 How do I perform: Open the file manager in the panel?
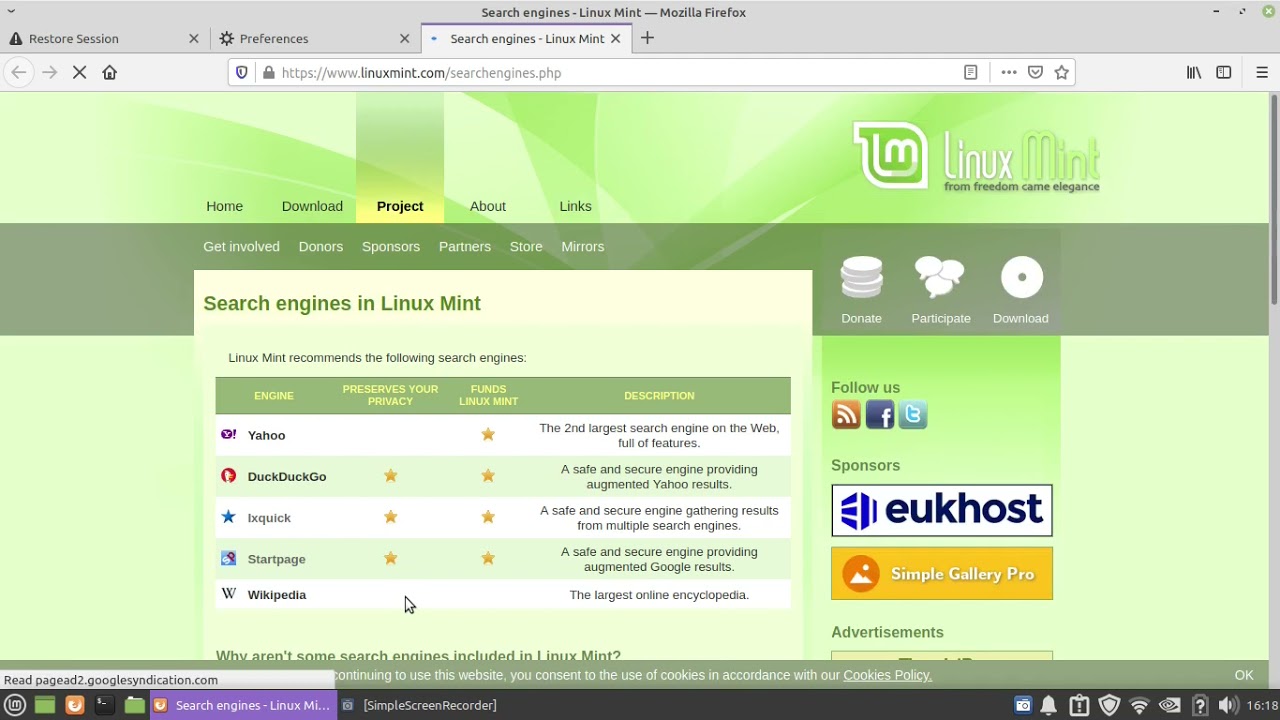point(134,705)
